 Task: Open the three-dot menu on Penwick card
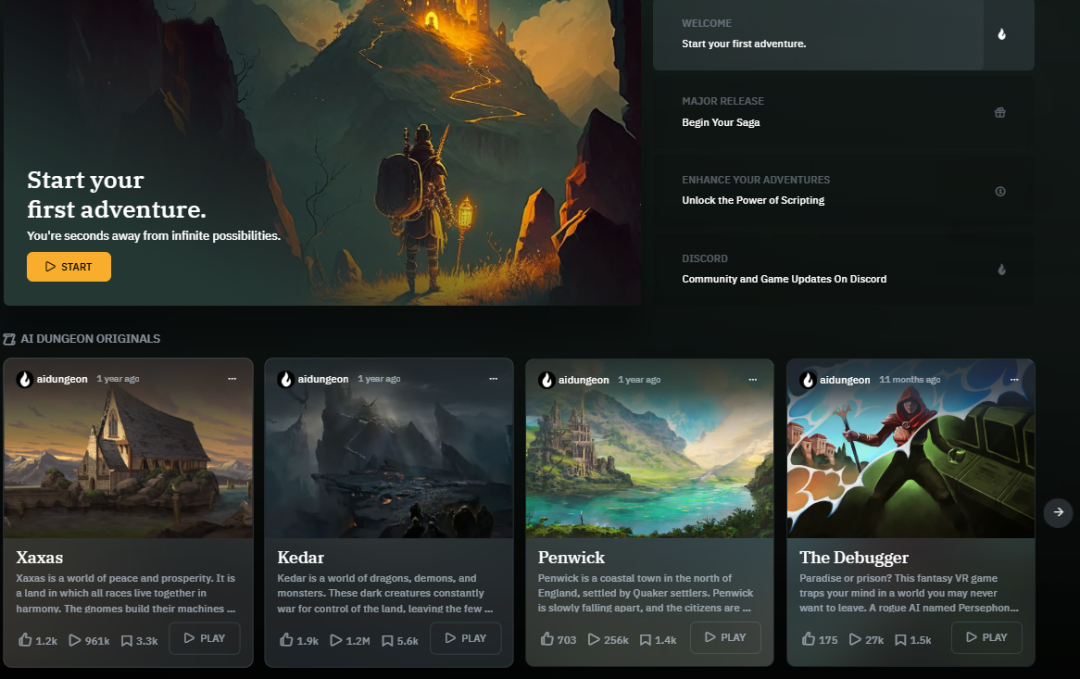tap(753, 379)
